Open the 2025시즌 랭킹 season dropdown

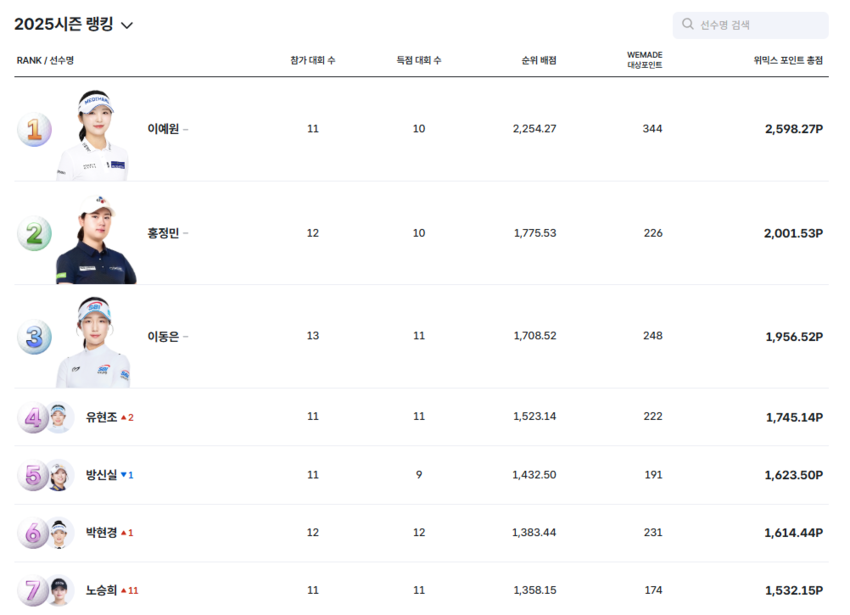coord(126,26)
